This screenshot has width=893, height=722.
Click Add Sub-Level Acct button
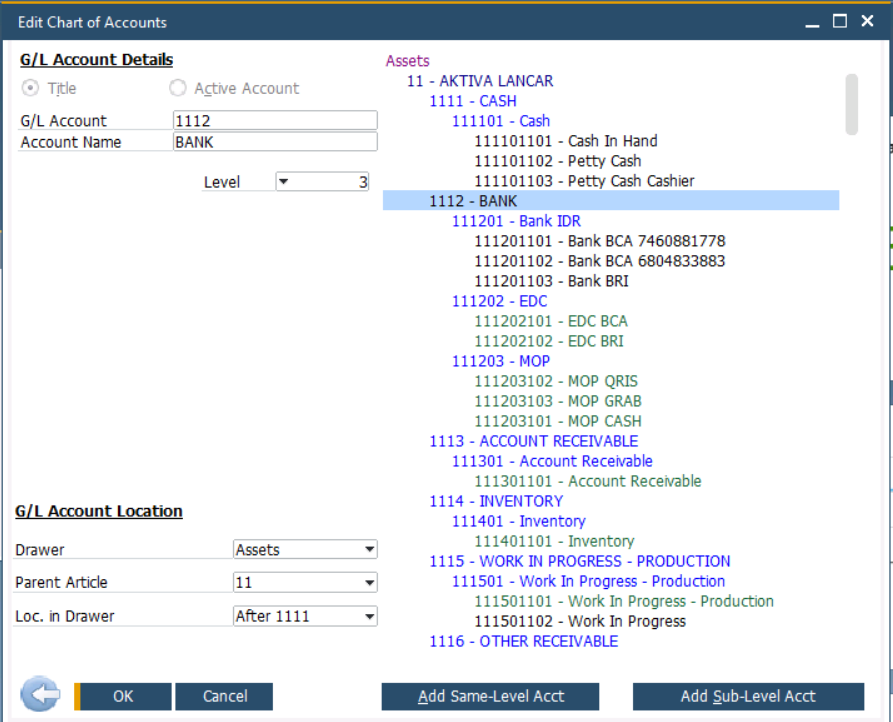(748, 696)
